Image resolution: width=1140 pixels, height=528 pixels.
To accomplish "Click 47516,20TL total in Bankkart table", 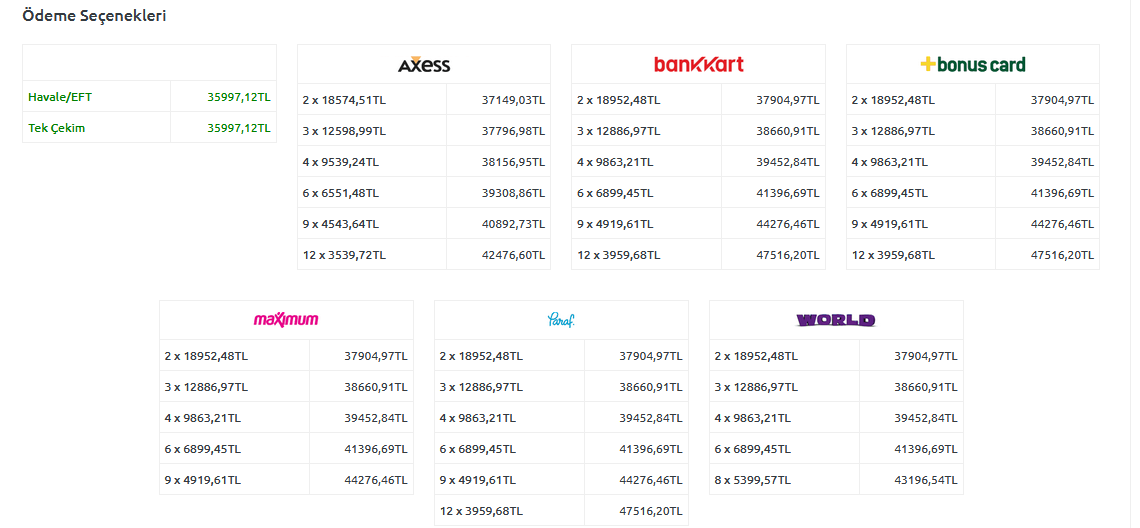I will pos(787,255).
